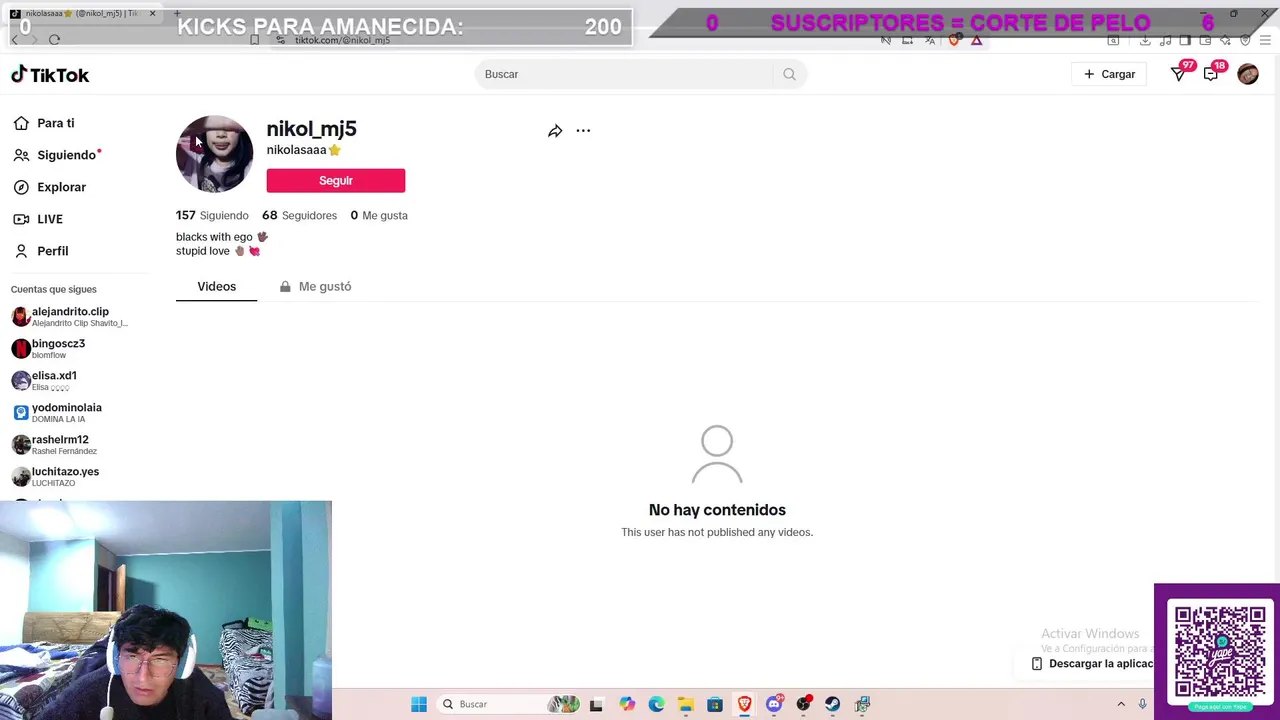Open the Explorar page

click(x=61, y=187)
